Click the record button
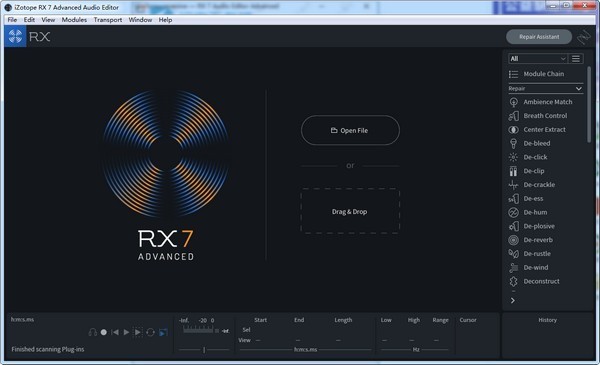 point(104,332)
